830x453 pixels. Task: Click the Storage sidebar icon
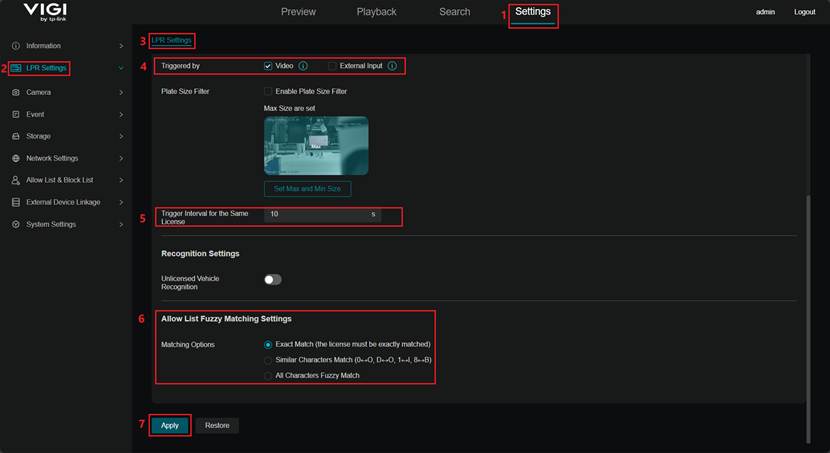tap(16, 136)
